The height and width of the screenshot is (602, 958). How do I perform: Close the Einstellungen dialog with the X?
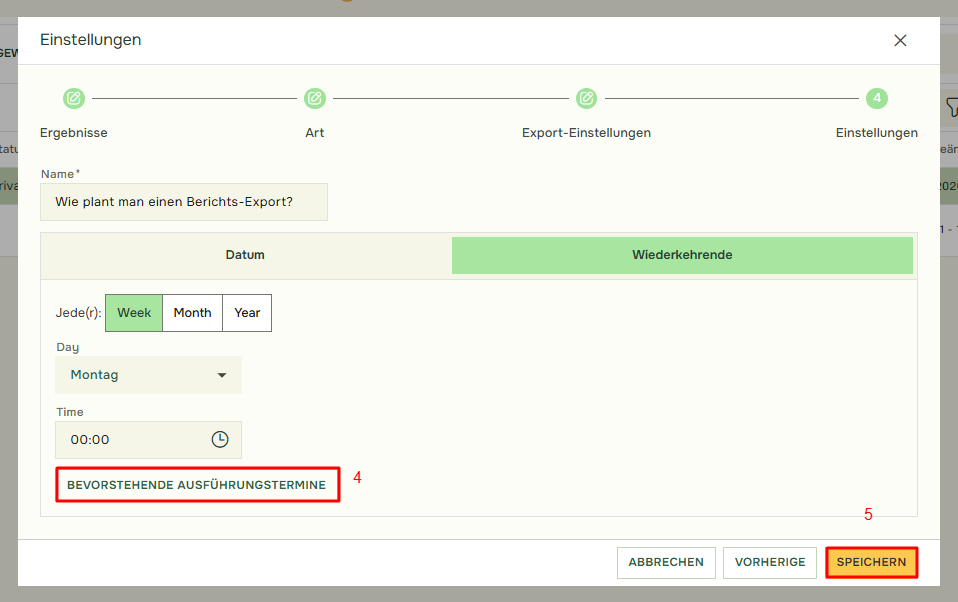pyautogui.click(x=900, y=41)
